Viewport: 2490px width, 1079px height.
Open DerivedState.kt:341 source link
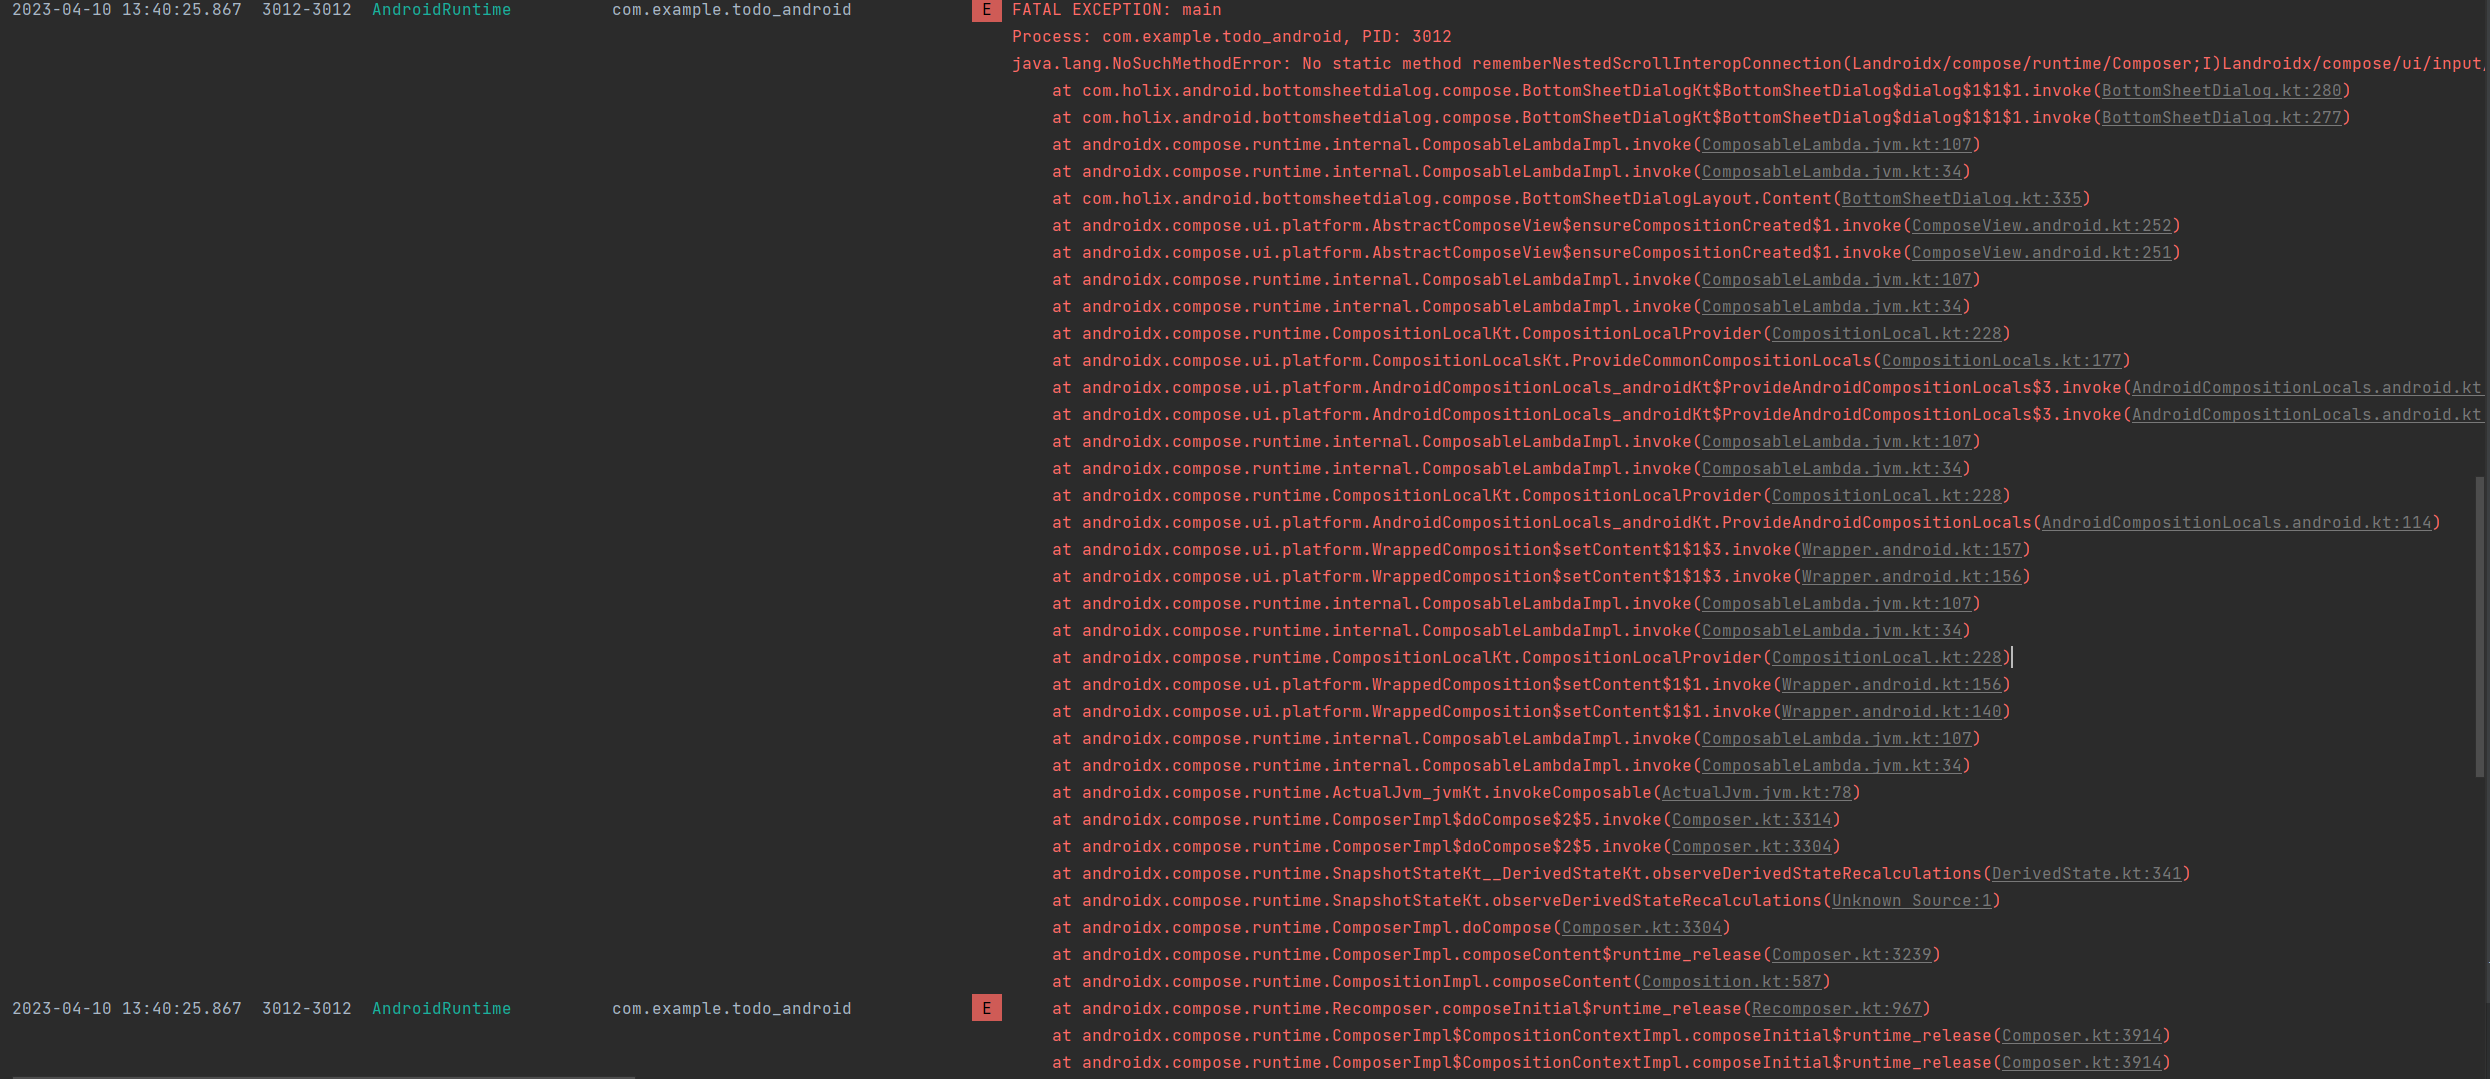[2088, 873]
